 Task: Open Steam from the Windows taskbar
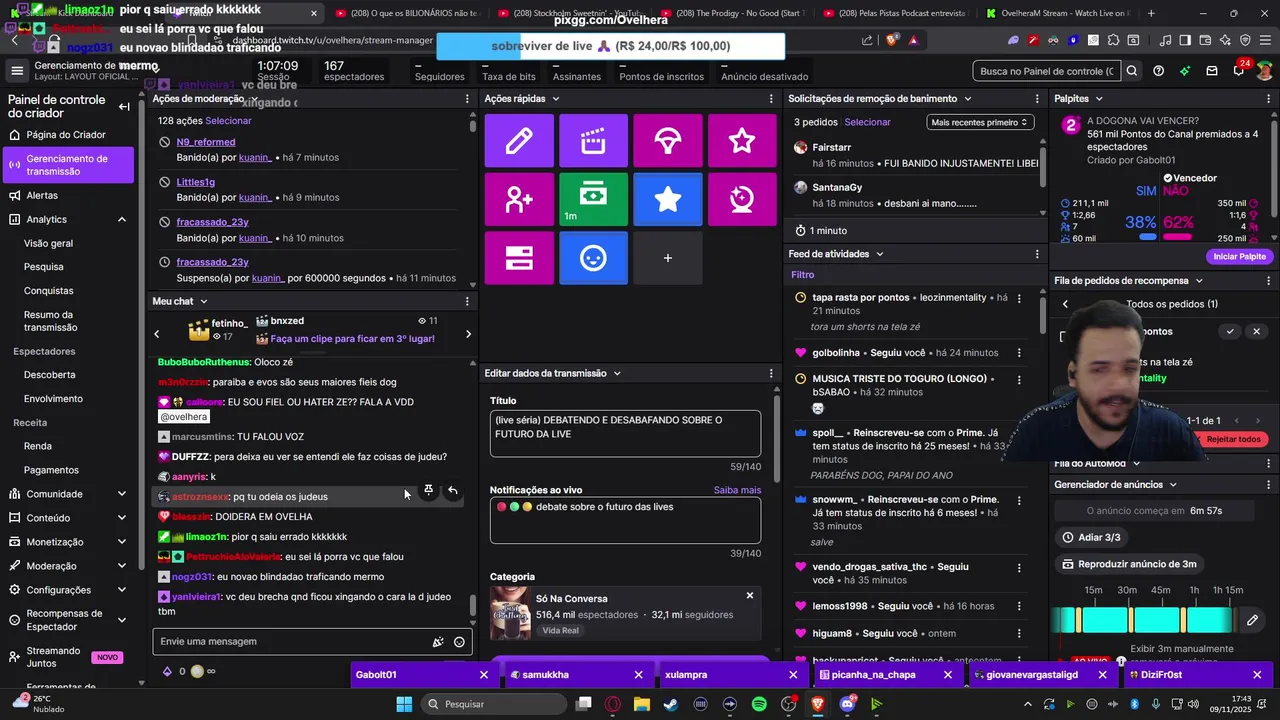pyautogui.click(x=670, y=704)
